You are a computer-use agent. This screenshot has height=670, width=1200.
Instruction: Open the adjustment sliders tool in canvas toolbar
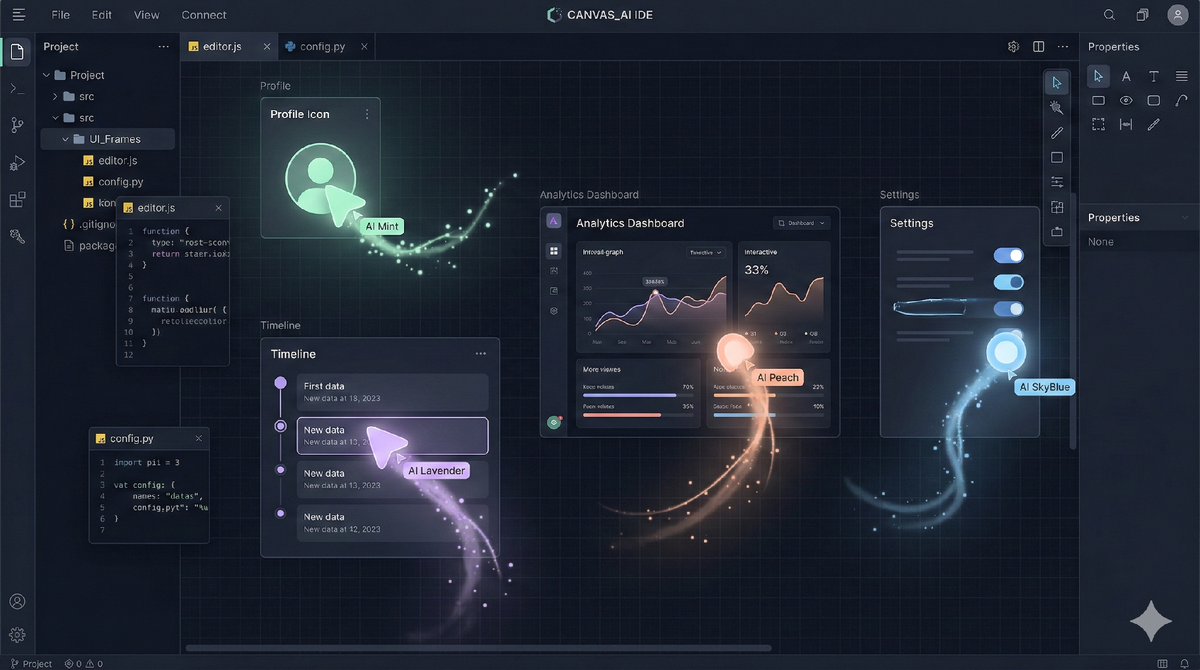1057,182
